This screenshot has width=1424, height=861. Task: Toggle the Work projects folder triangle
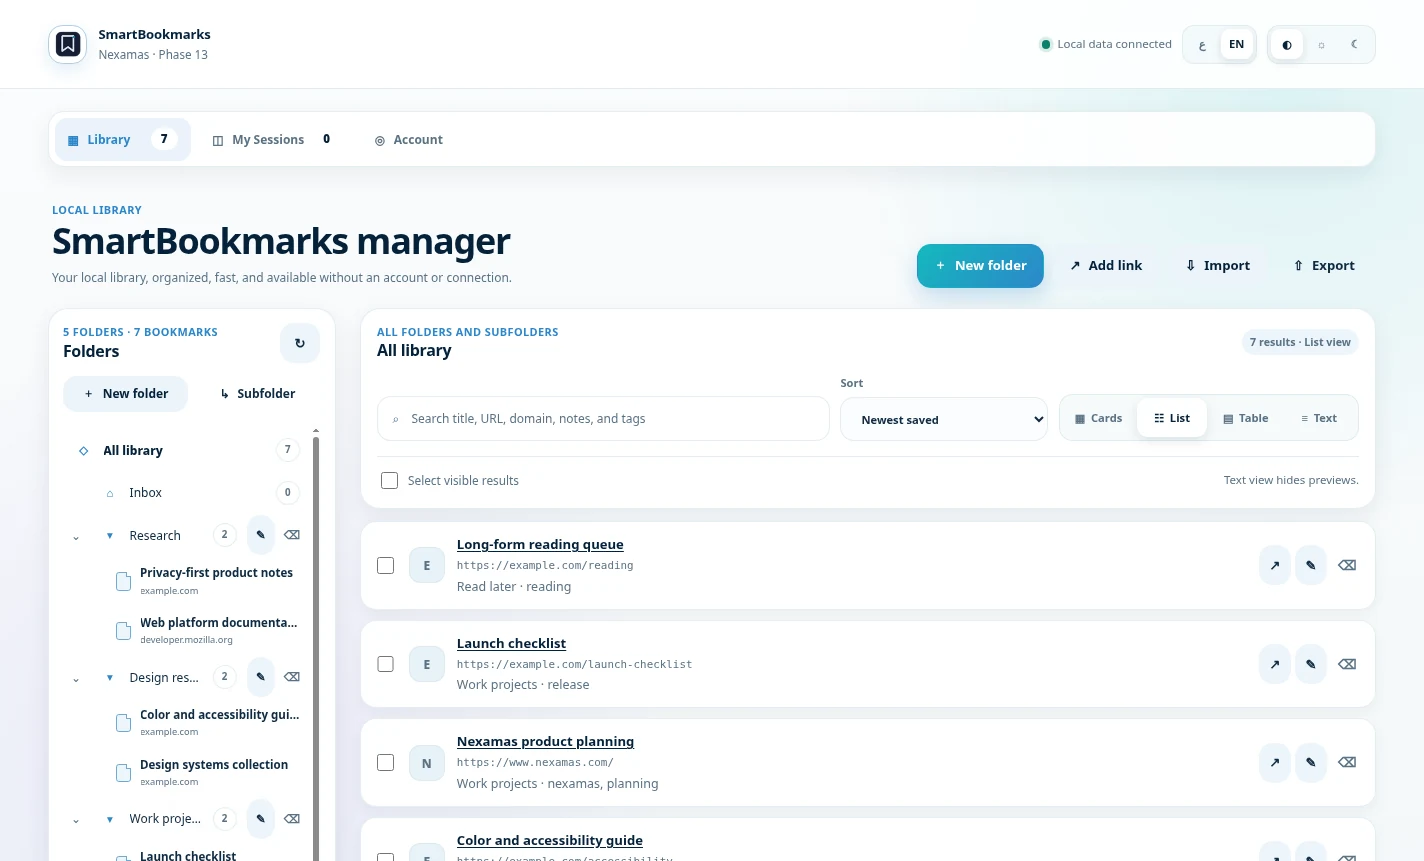tap(110, 820)
